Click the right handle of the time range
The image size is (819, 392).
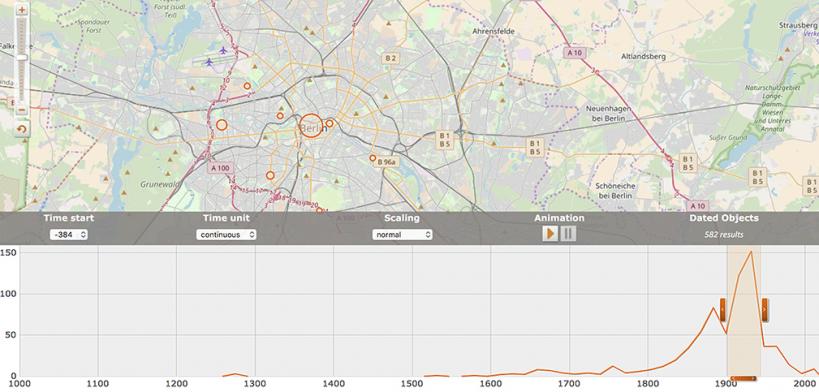pyautogui.click(x=764, y=310)
